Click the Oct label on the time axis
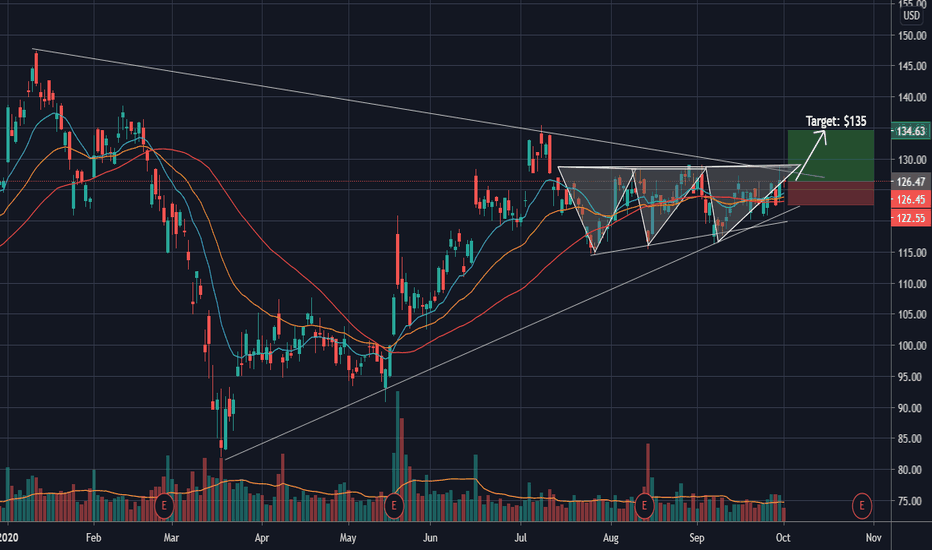This screenshot has width=932, height=550. [783, 538]
